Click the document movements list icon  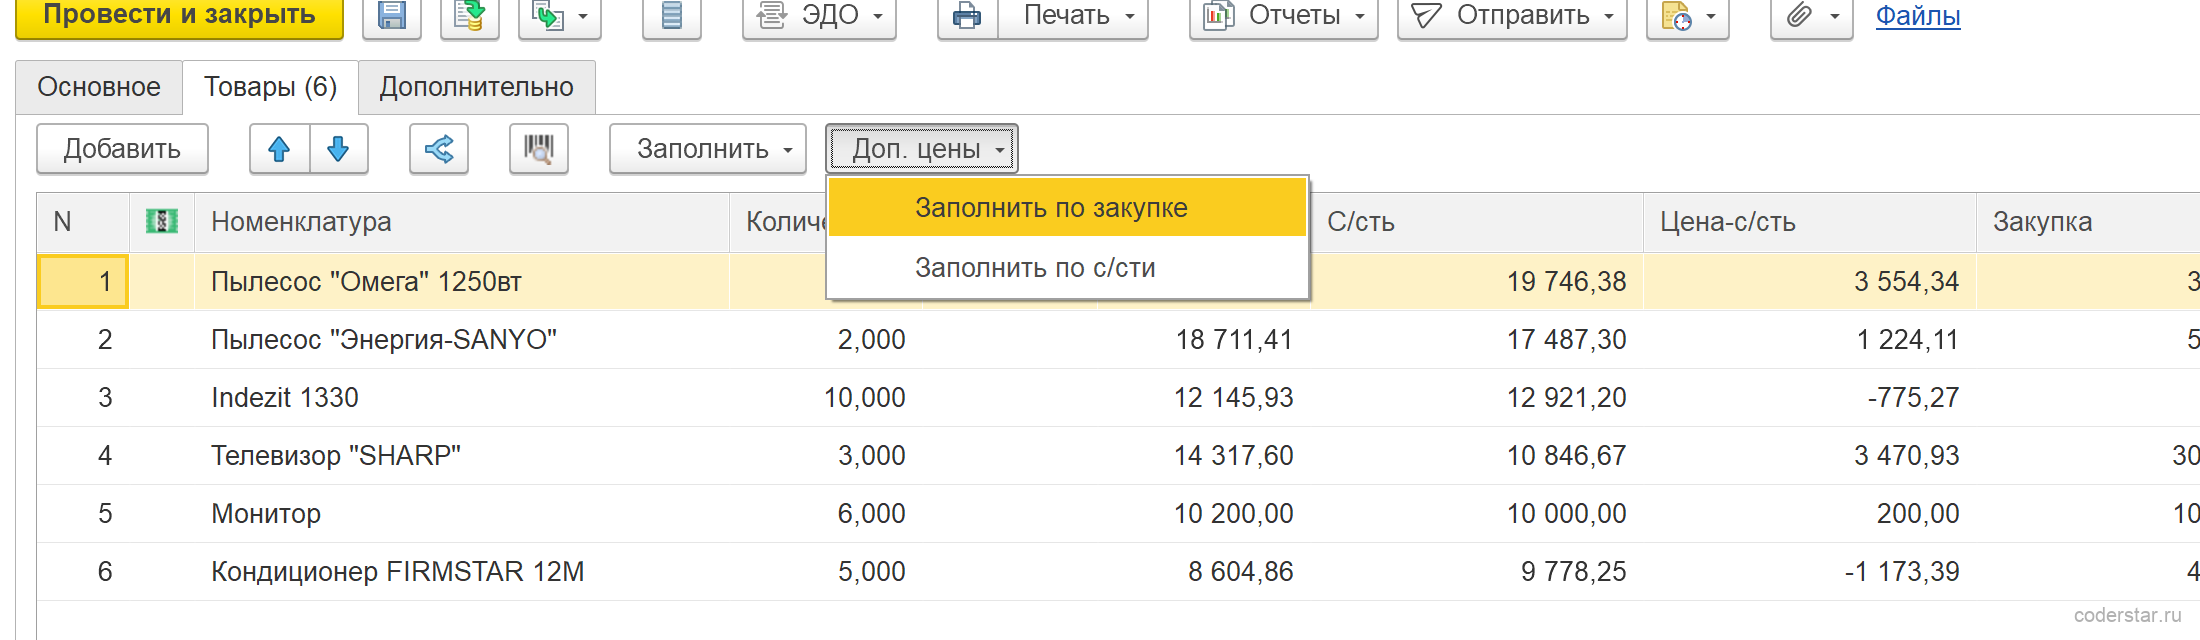pyautogui.click(x=671, y=16)
